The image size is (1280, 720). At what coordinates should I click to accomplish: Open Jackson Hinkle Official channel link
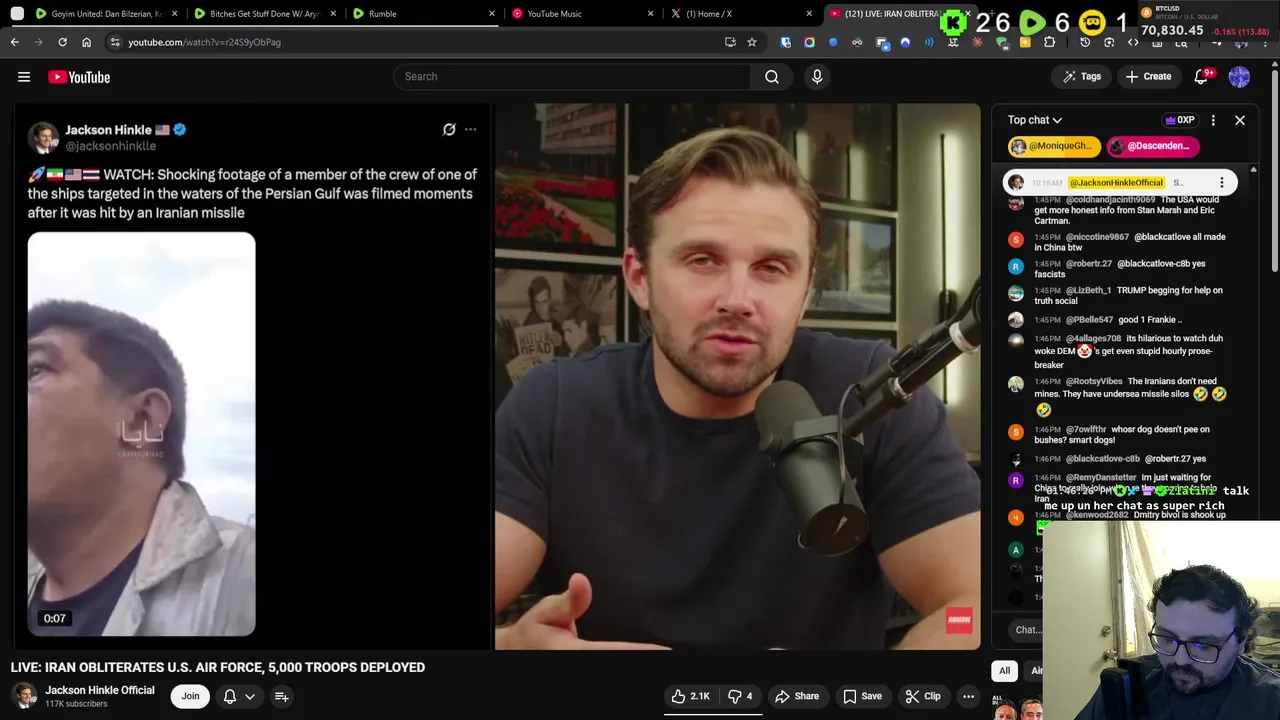[x=100, y=690]
